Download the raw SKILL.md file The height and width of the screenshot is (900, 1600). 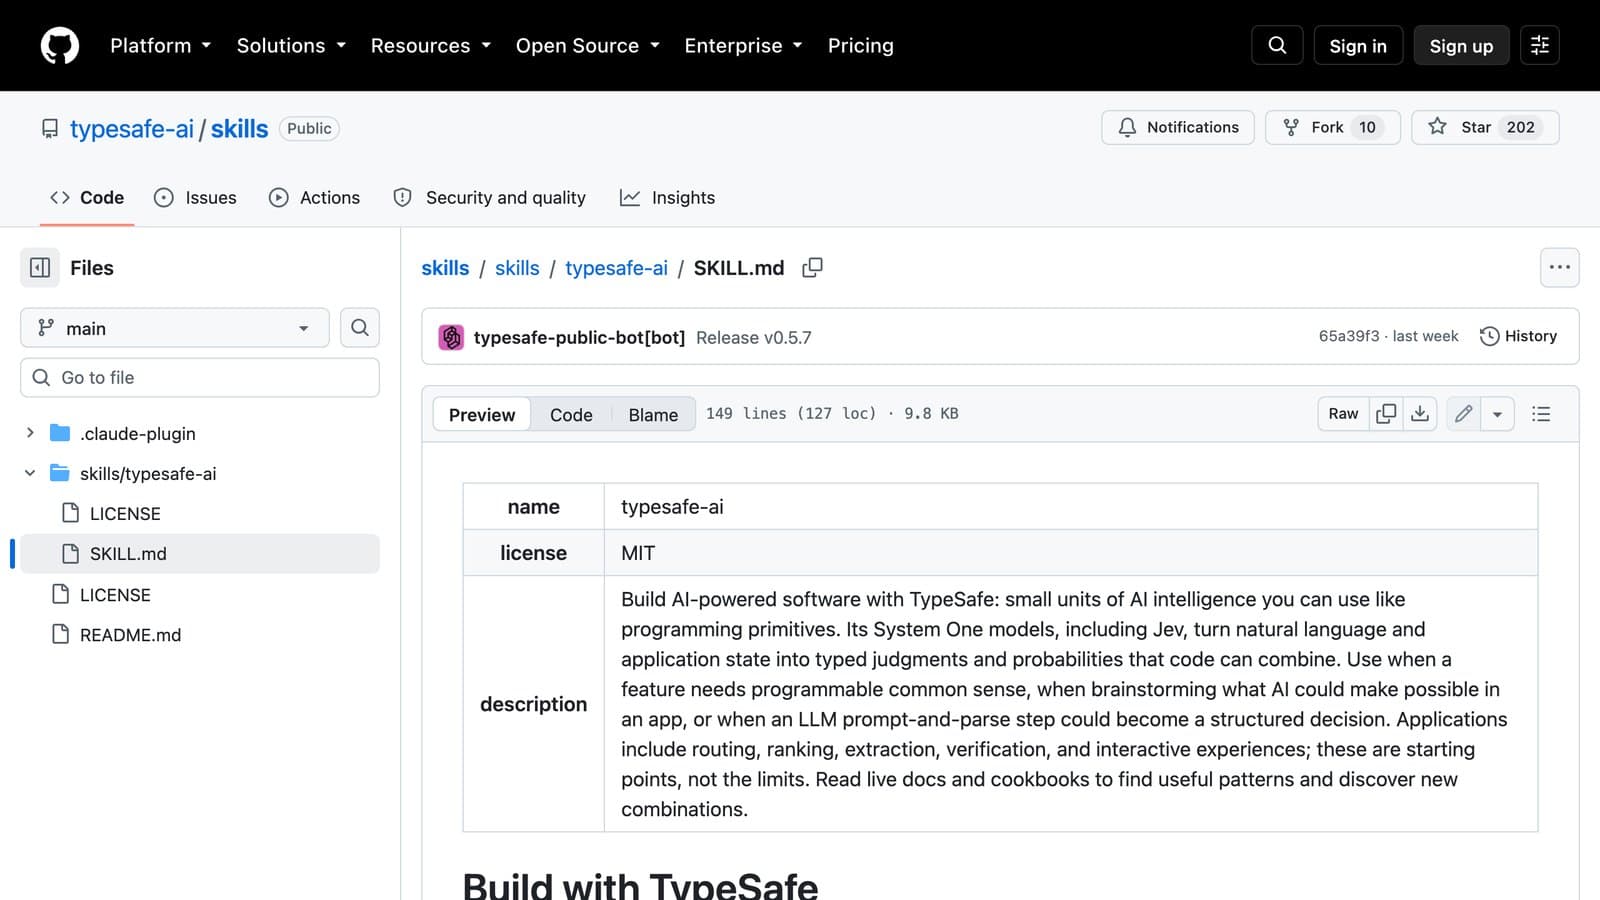(1420, 414)
